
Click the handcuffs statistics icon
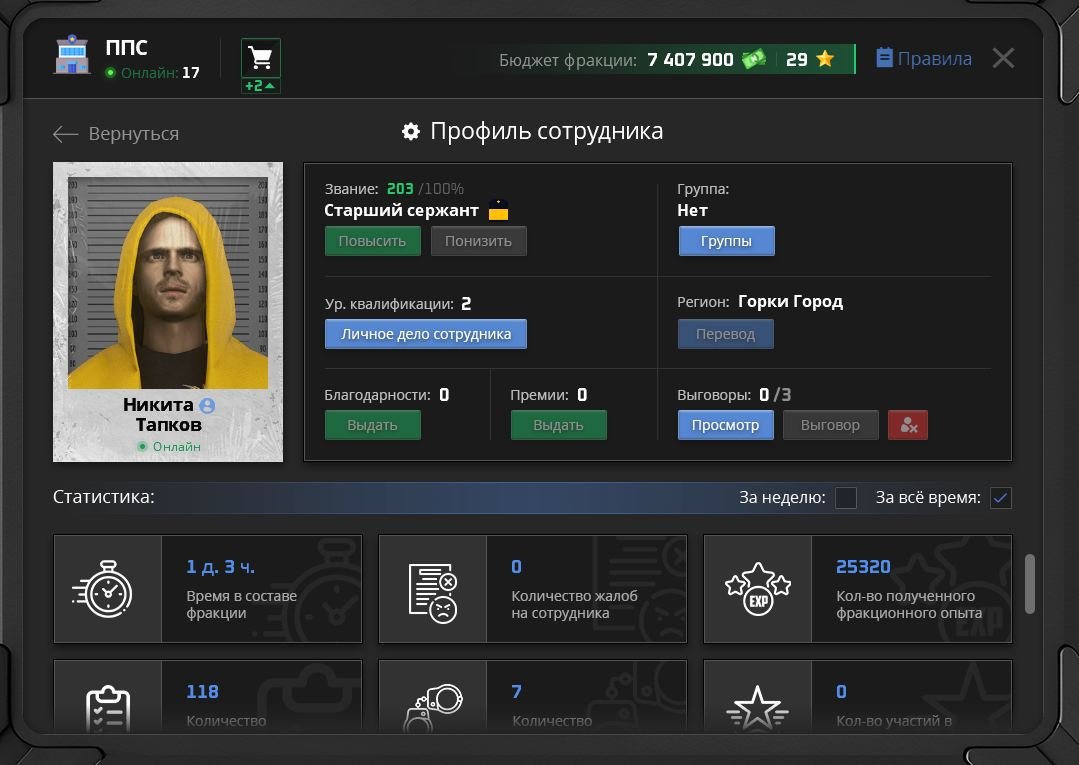pos(434,707)
